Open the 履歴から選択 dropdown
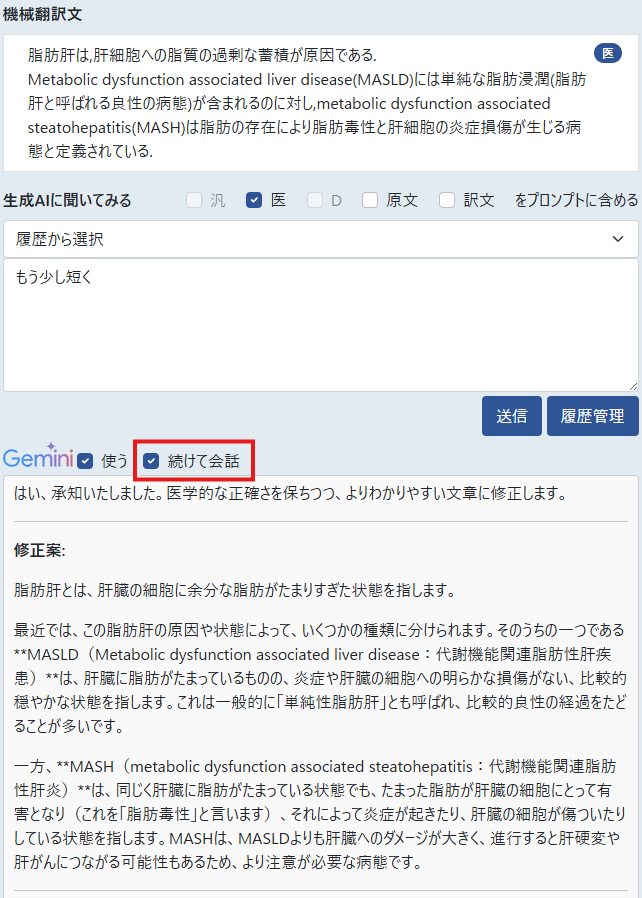This screenshot has width=642, height=898. pos(320,239)
